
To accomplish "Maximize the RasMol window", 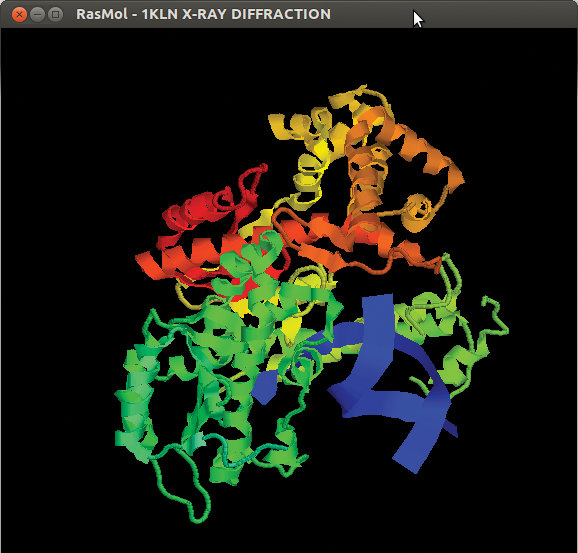I will click(x=55, y=15).
